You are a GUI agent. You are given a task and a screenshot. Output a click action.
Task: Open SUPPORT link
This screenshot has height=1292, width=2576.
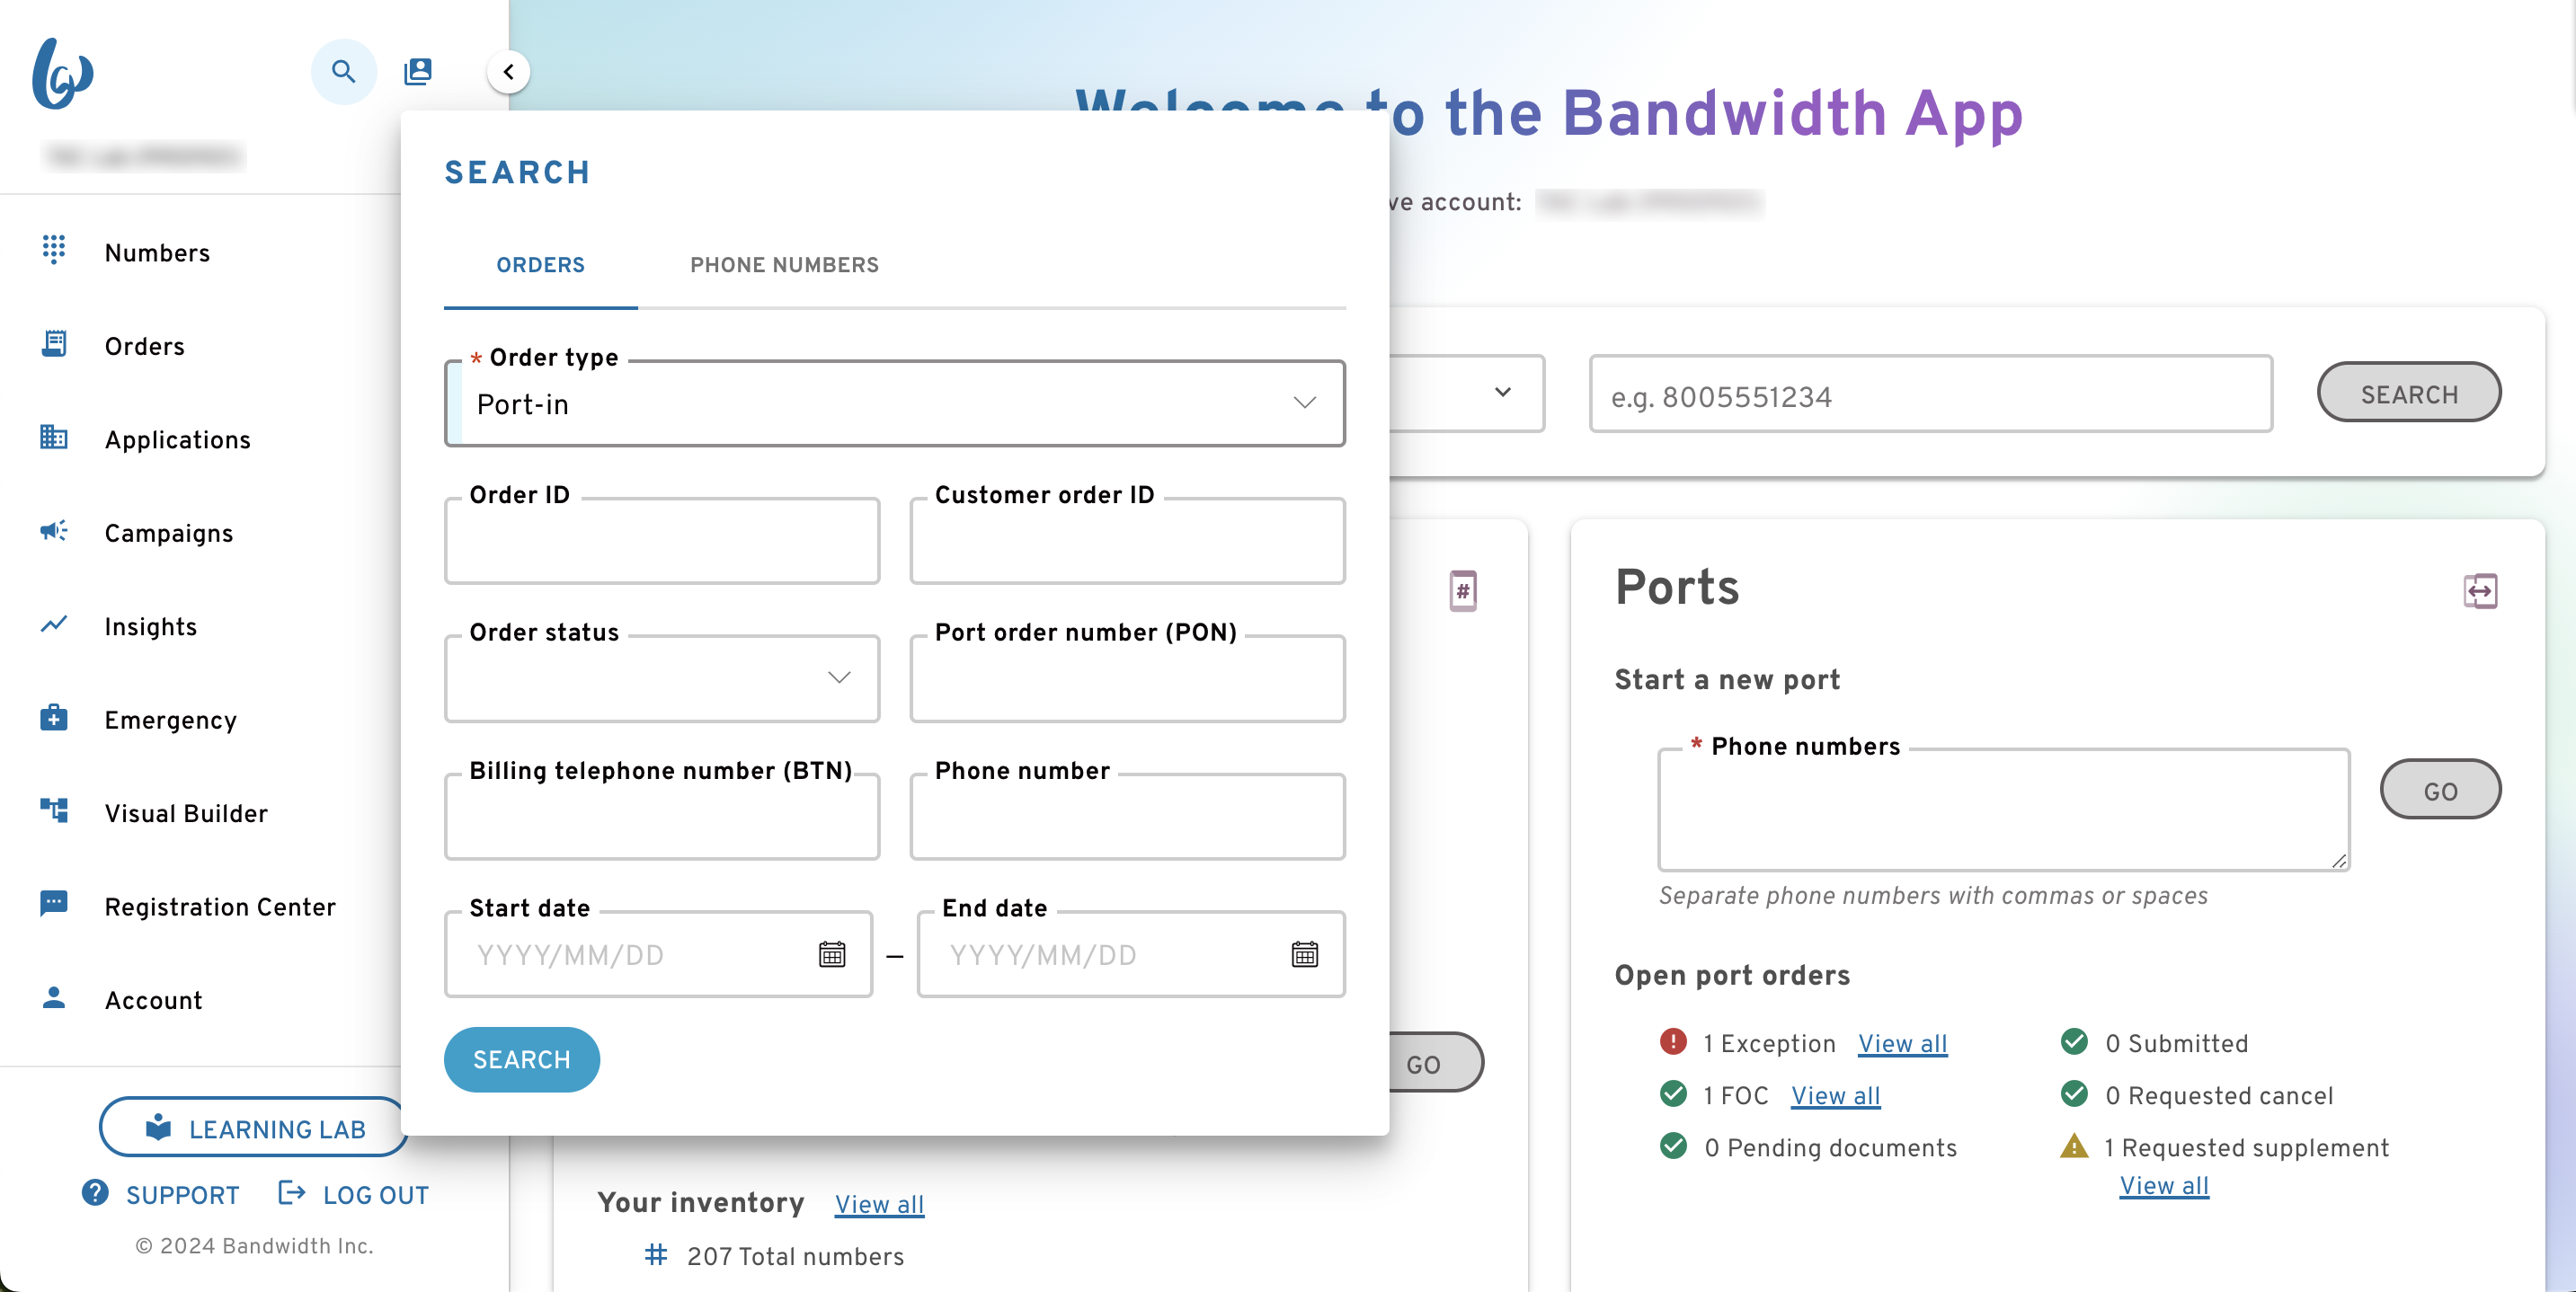tap(182, 1196)
